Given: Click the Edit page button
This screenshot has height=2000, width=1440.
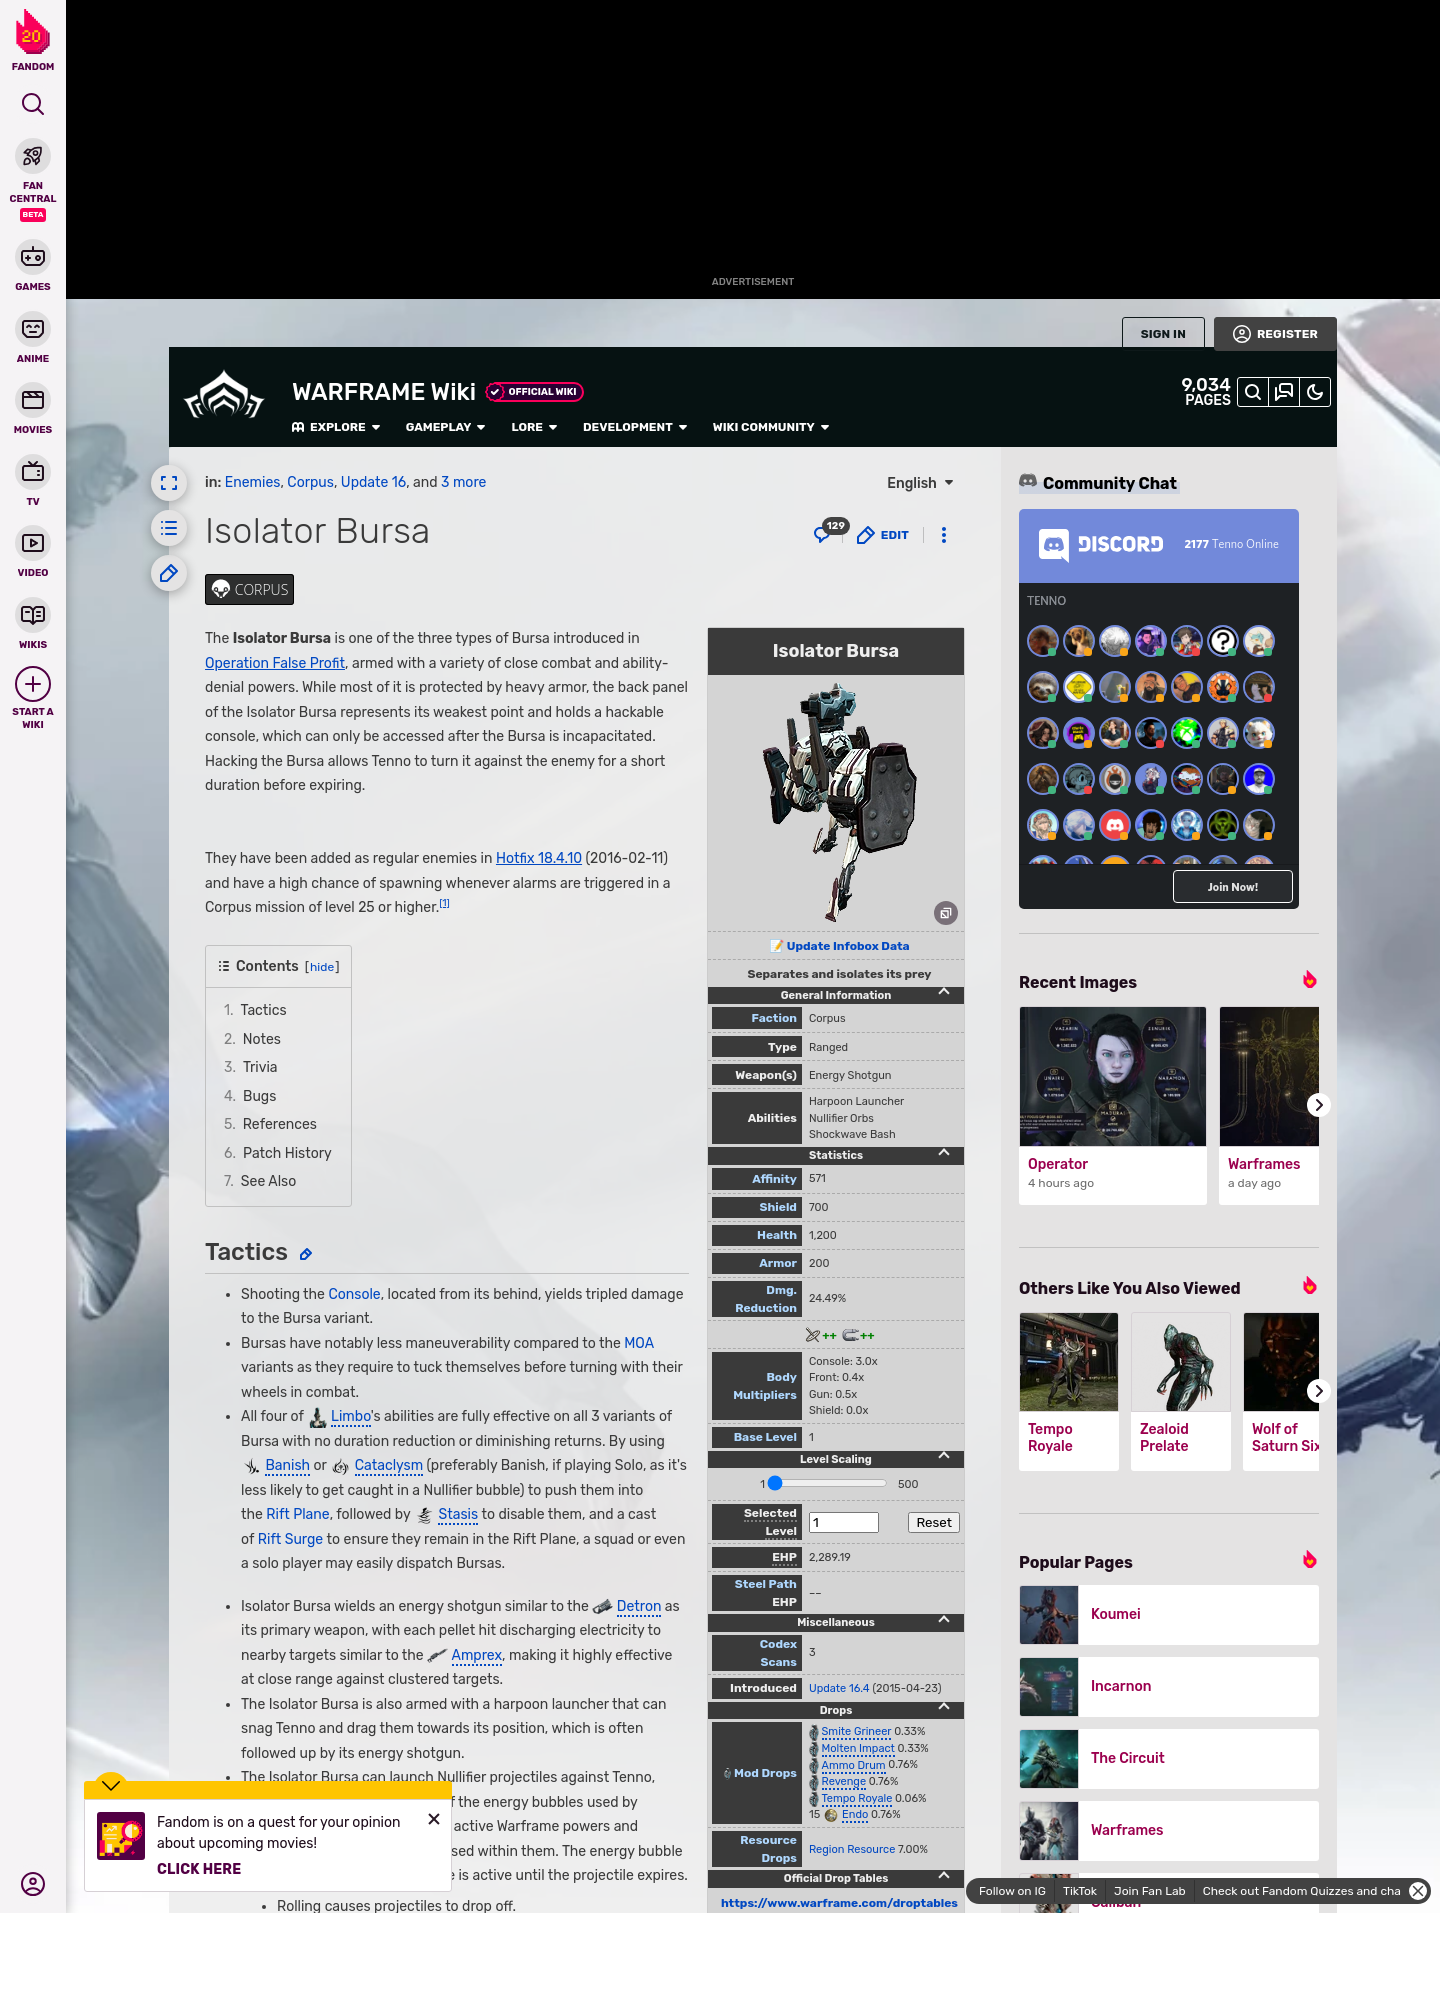Looking at the screenshot, I should click(883, 535).
